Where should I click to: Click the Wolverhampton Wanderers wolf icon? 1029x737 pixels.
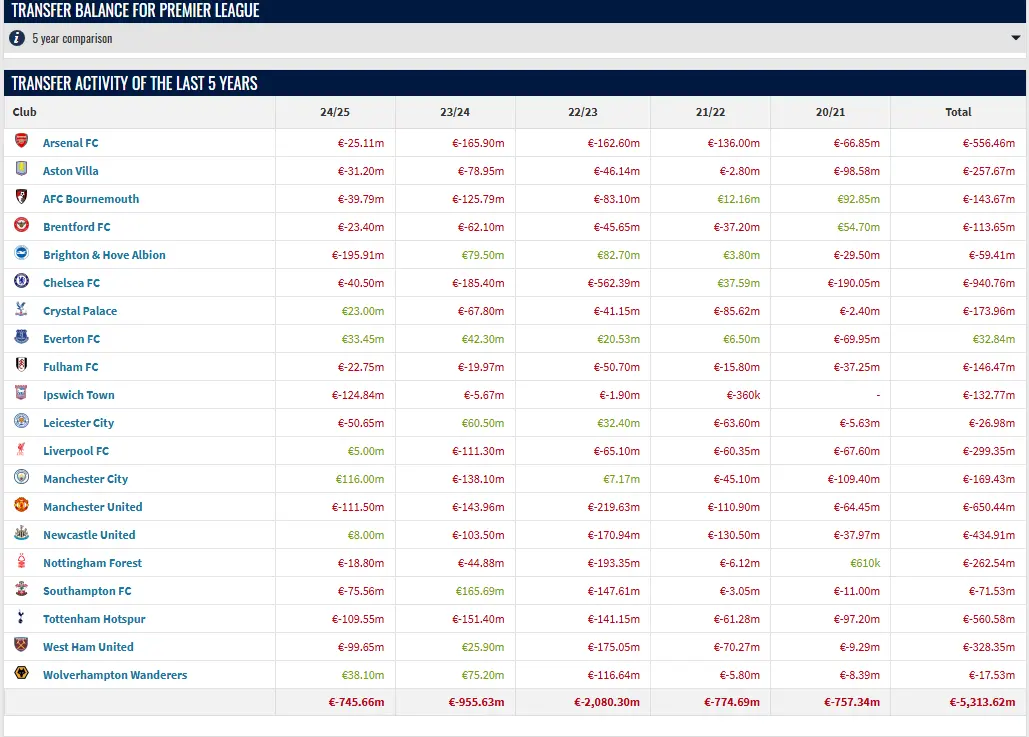tap(21, 674)
